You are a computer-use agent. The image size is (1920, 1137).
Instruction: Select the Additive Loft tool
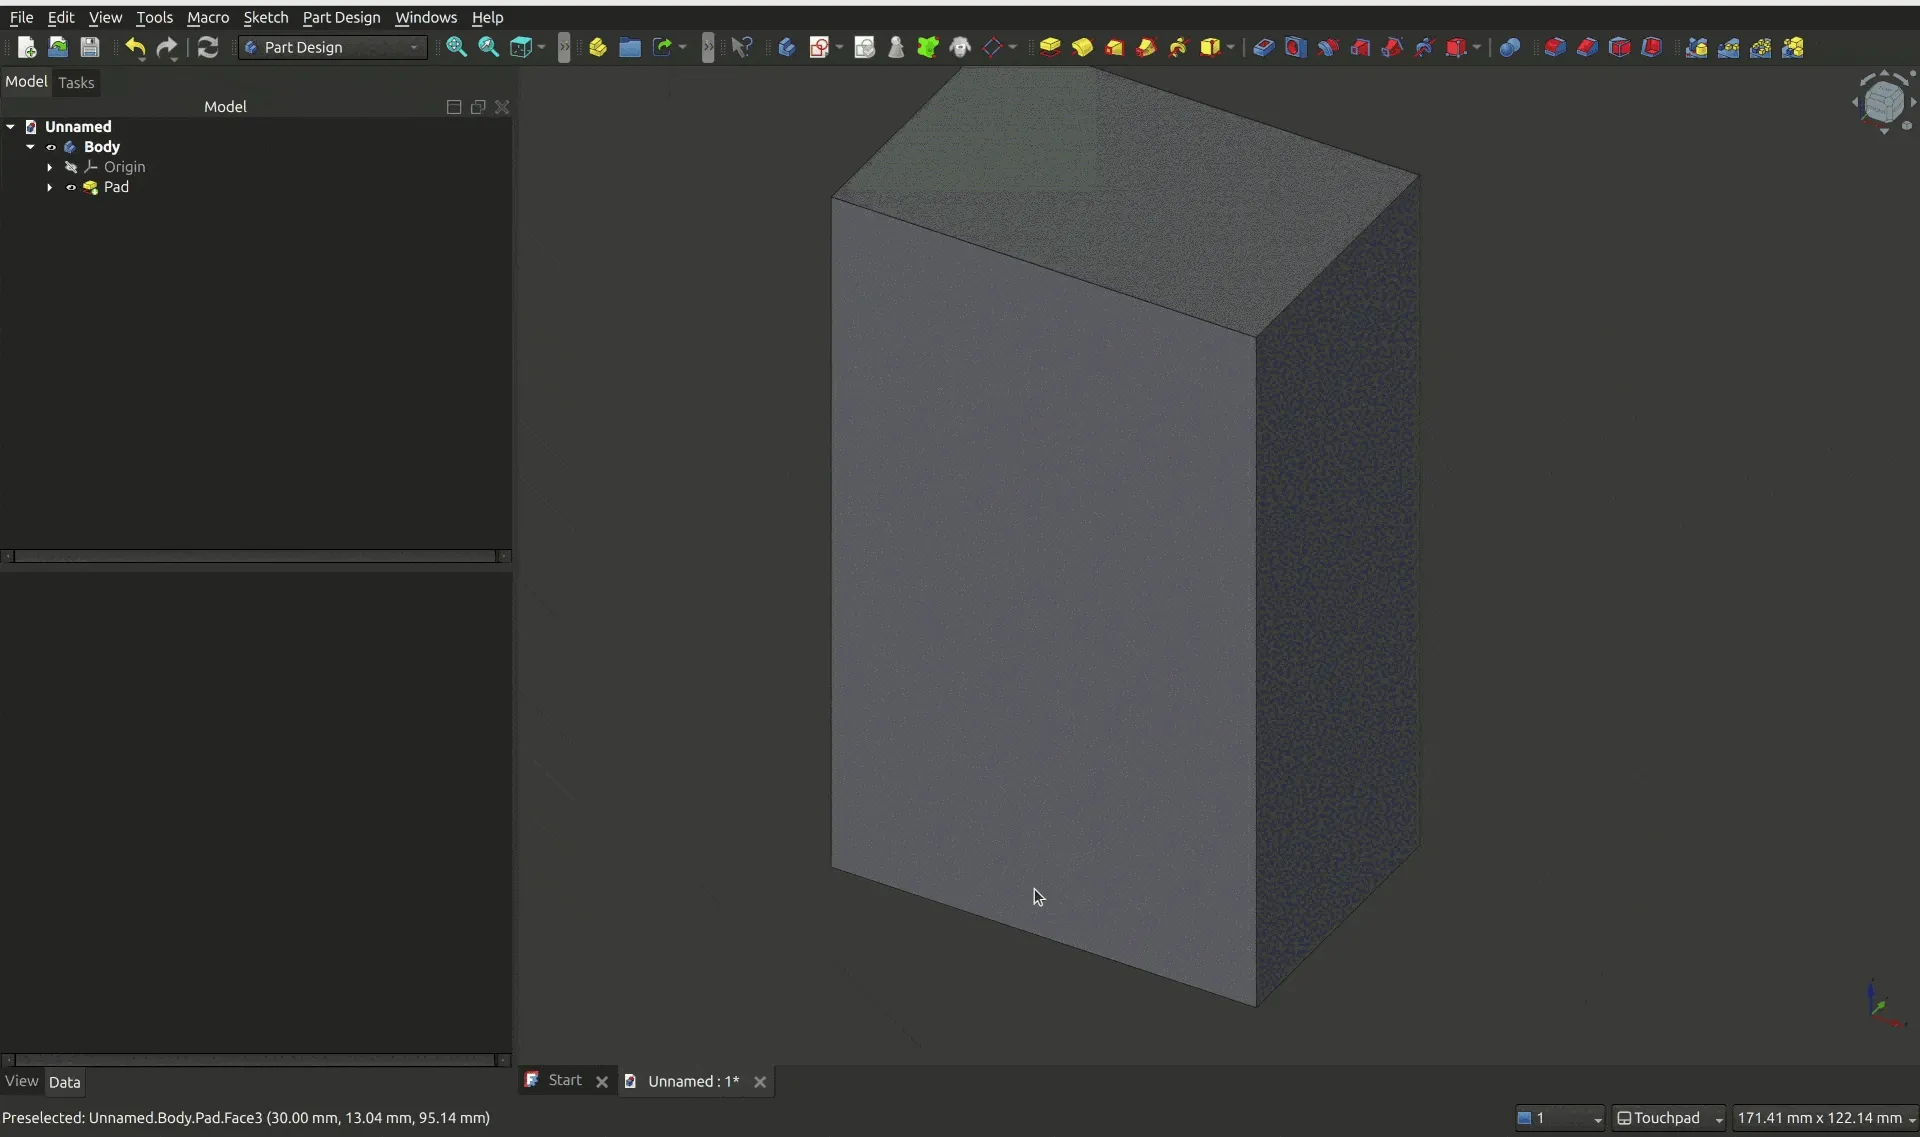(1114, 47)
